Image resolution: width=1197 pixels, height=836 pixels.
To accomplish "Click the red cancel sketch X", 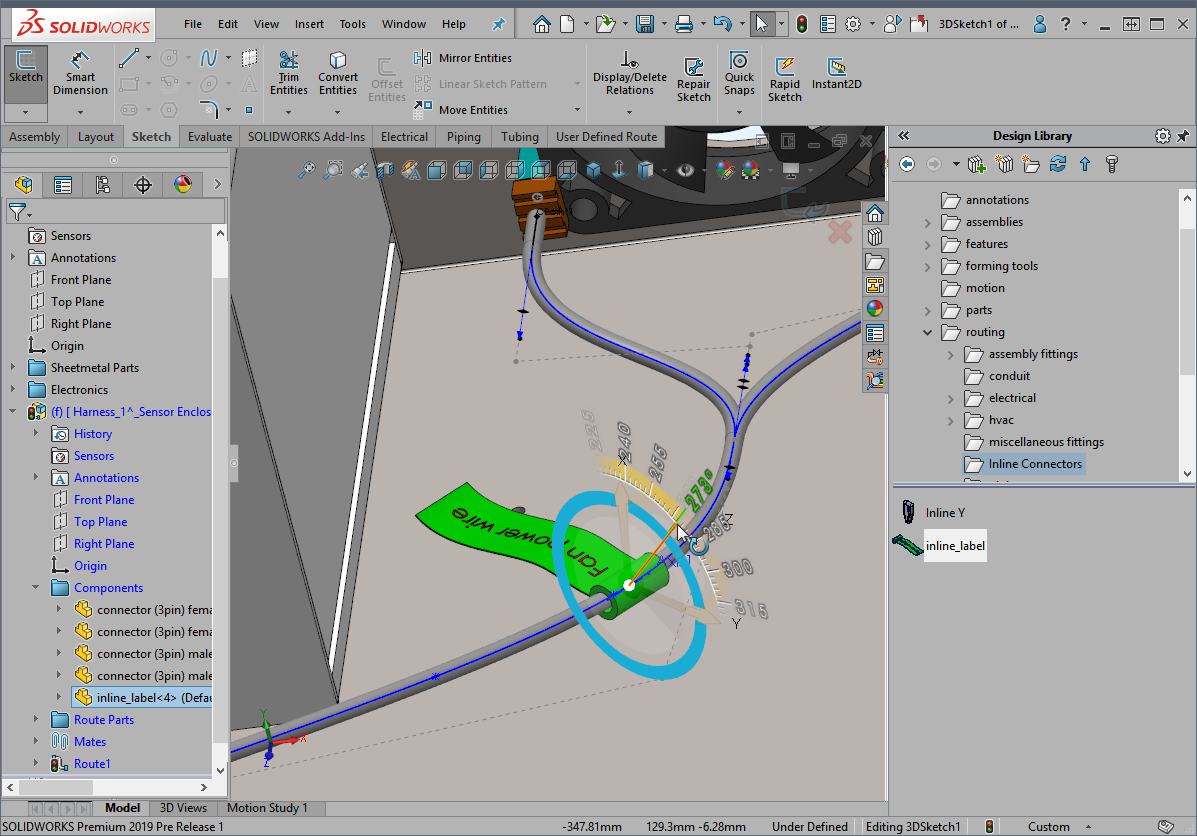I will [x=840, y=232].
